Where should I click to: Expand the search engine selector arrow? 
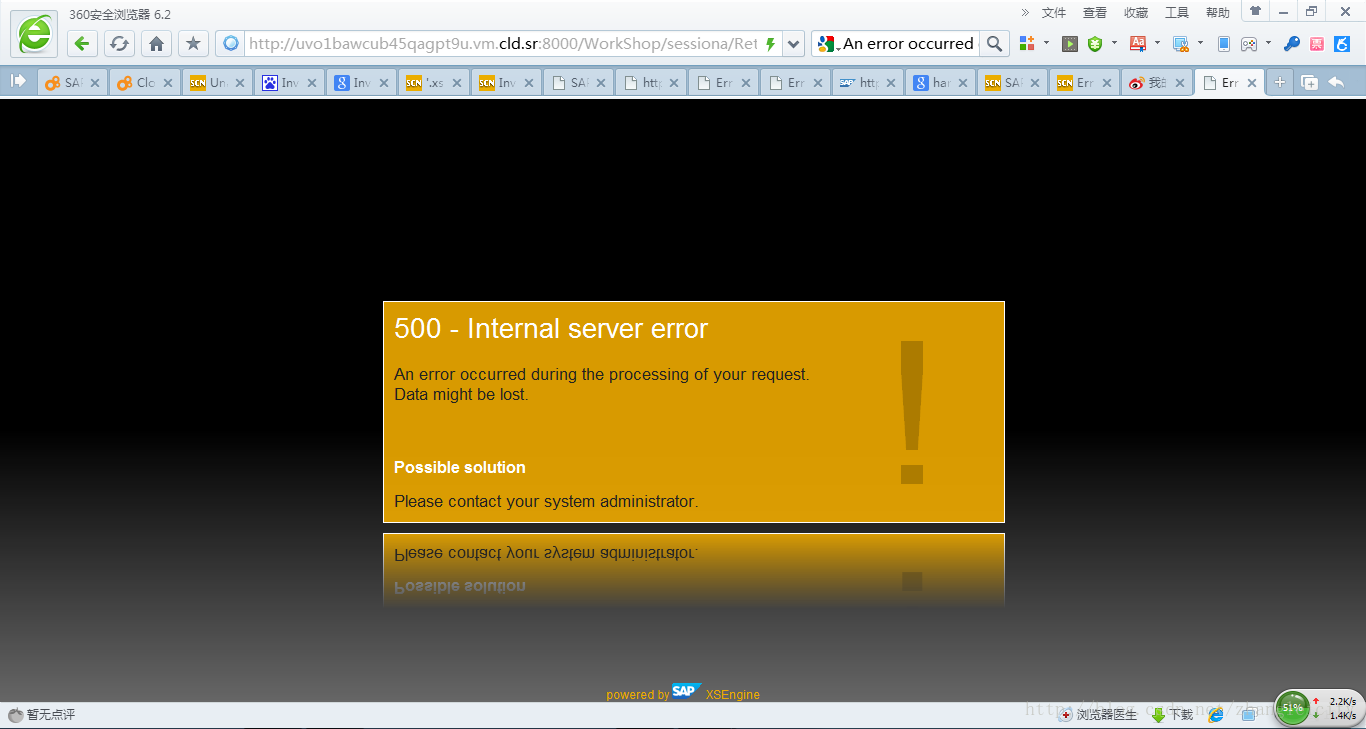coord(838,48)
